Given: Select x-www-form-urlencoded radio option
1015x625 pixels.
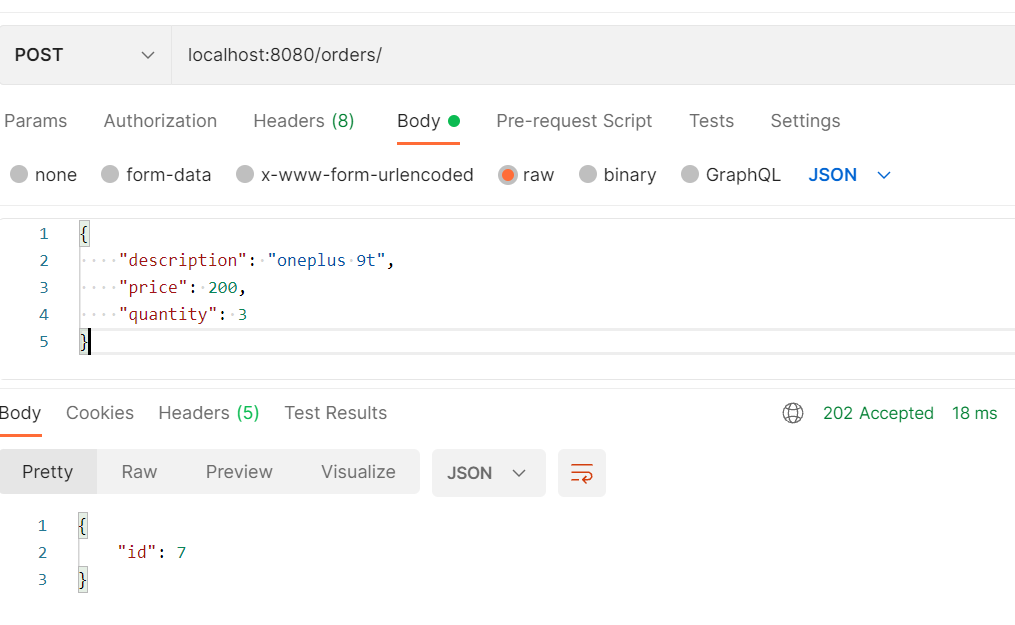Looking at the screenshot, I should 245,175.
